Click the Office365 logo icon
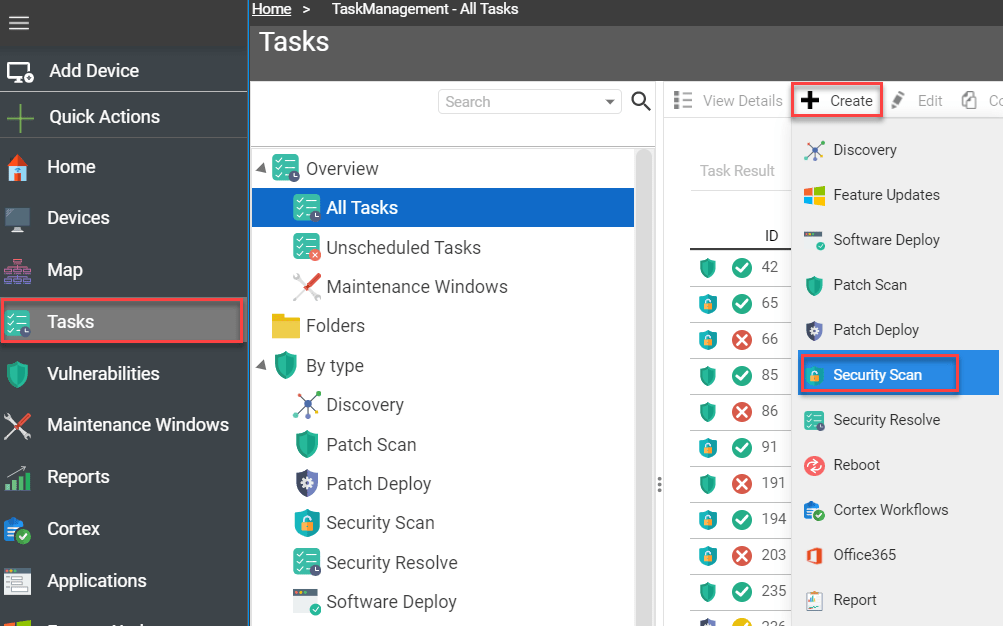The width and height of the screenshot is (1003, 626). [814, 556]
